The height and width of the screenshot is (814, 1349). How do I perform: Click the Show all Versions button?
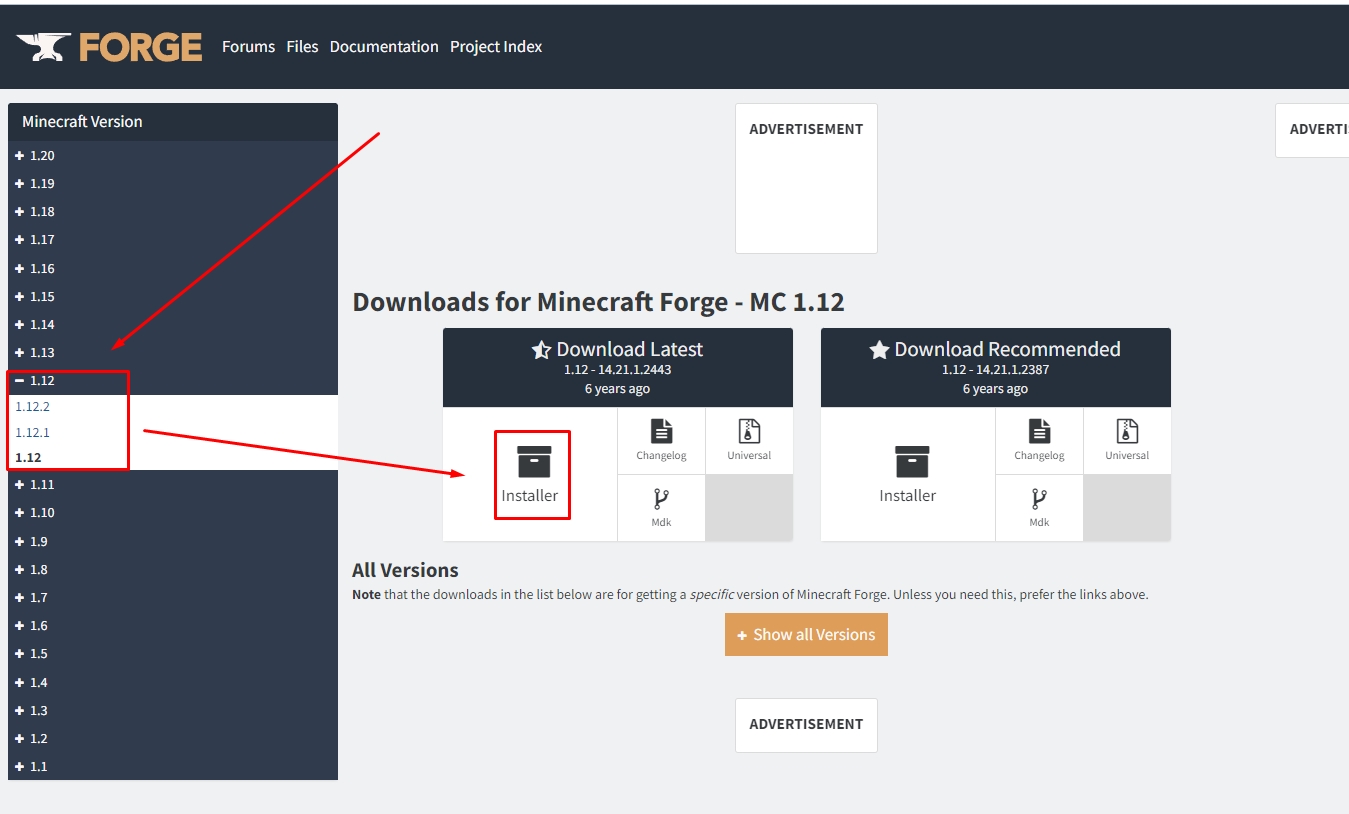806,635
